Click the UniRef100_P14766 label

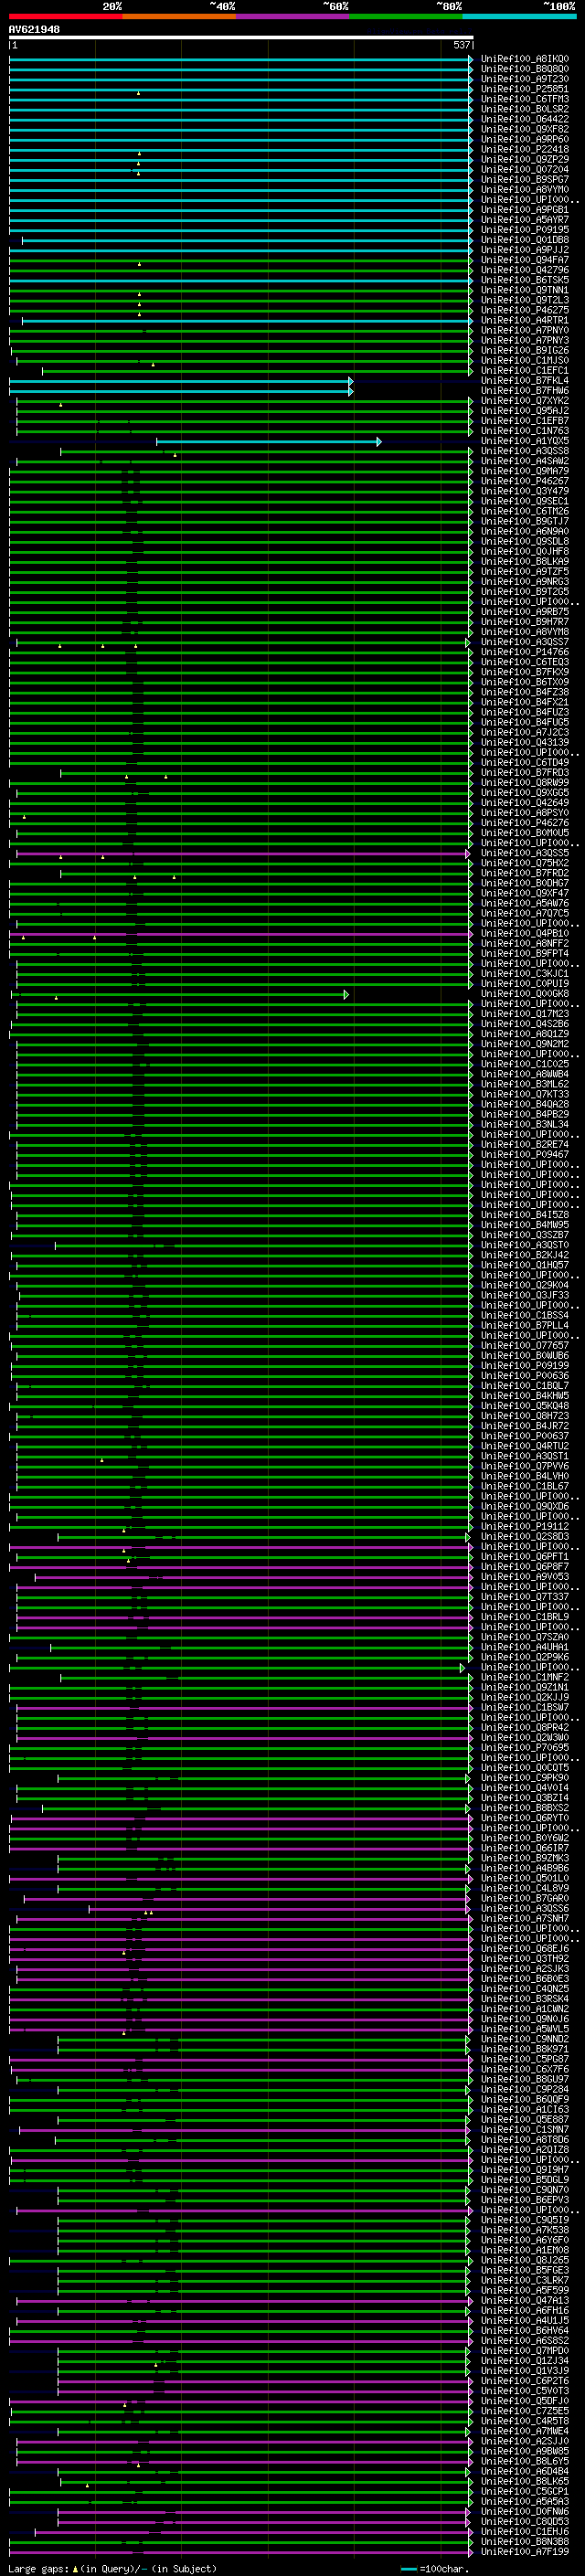tap(525, 652)
